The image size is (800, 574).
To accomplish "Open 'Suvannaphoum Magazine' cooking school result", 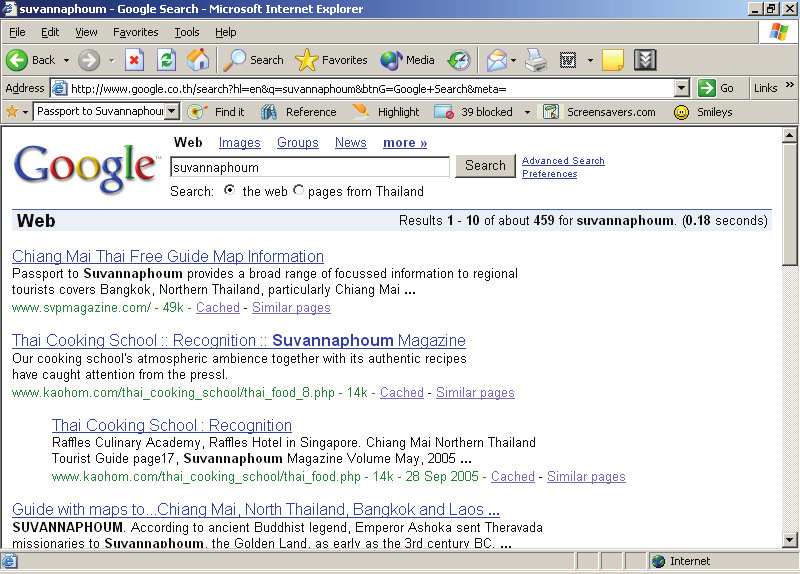I will 239,340.
